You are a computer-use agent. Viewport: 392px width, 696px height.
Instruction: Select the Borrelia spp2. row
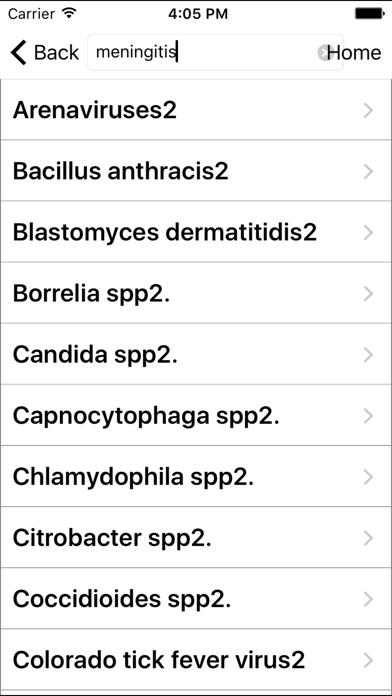pyautogui.click(x=196, y=293)
